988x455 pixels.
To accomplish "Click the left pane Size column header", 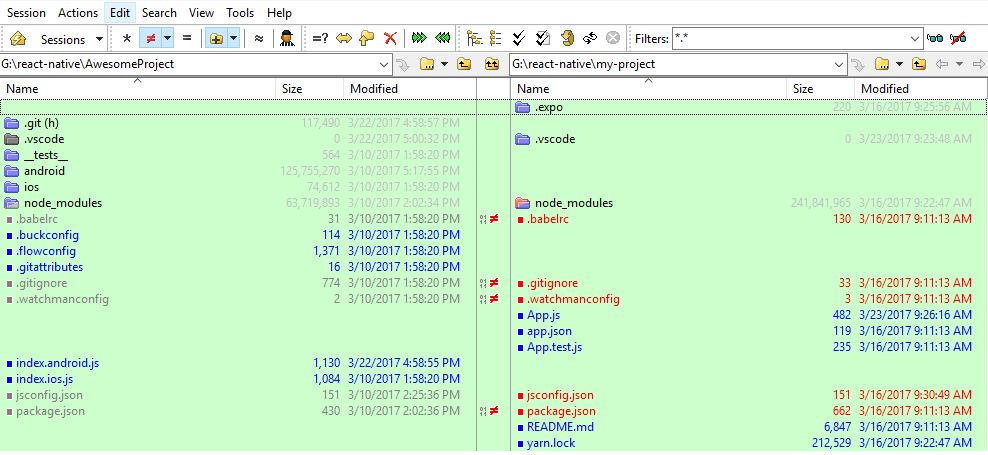I will click(x=292, y=89).
